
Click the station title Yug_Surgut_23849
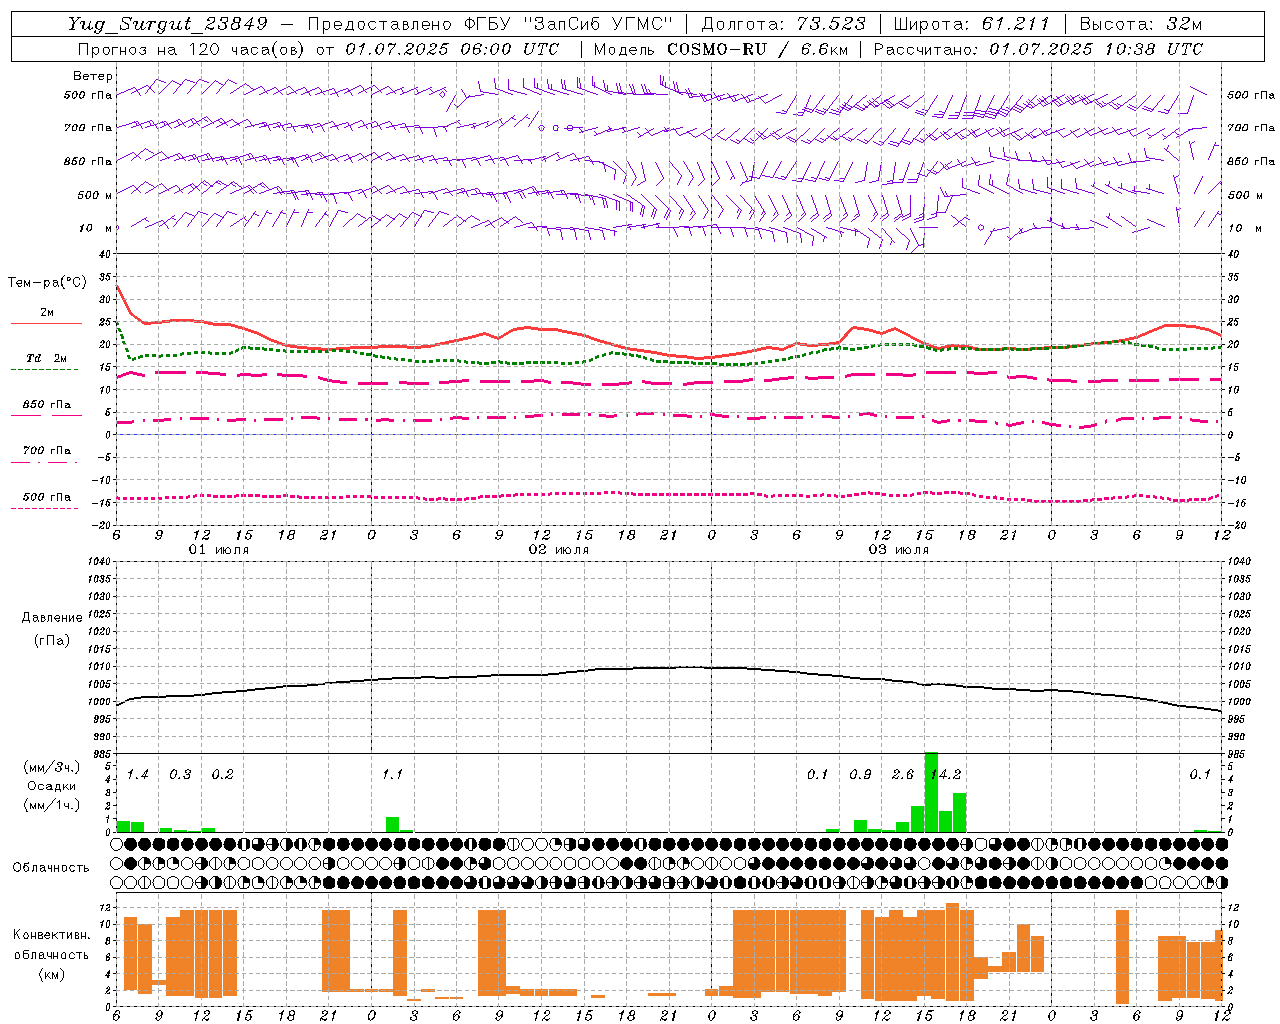[x=168, y=25]
